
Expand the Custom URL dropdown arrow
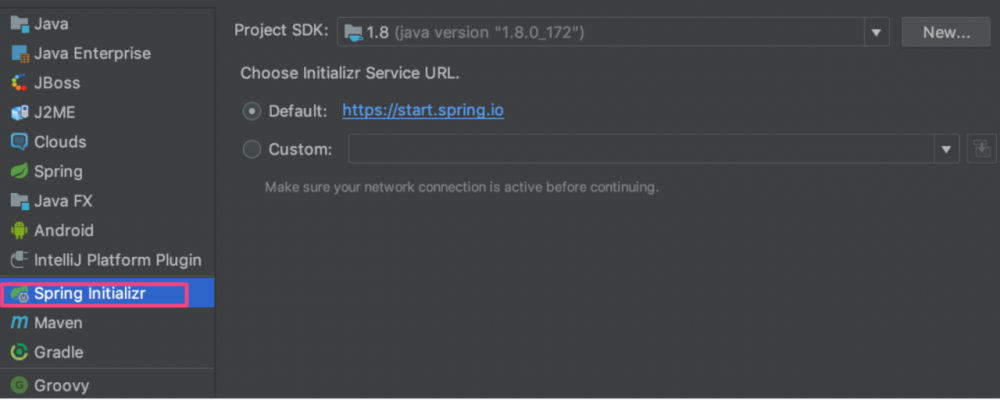coord(947,150)
